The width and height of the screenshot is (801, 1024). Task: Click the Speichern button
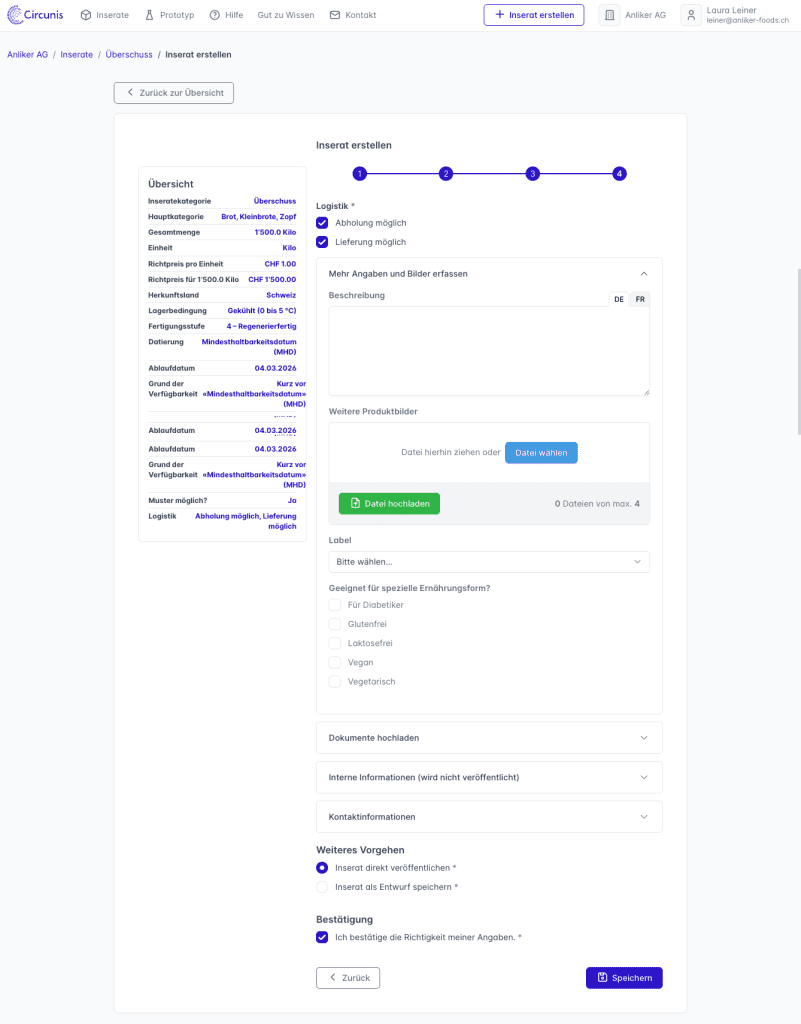pyautogui.click(x=624, y=978)
